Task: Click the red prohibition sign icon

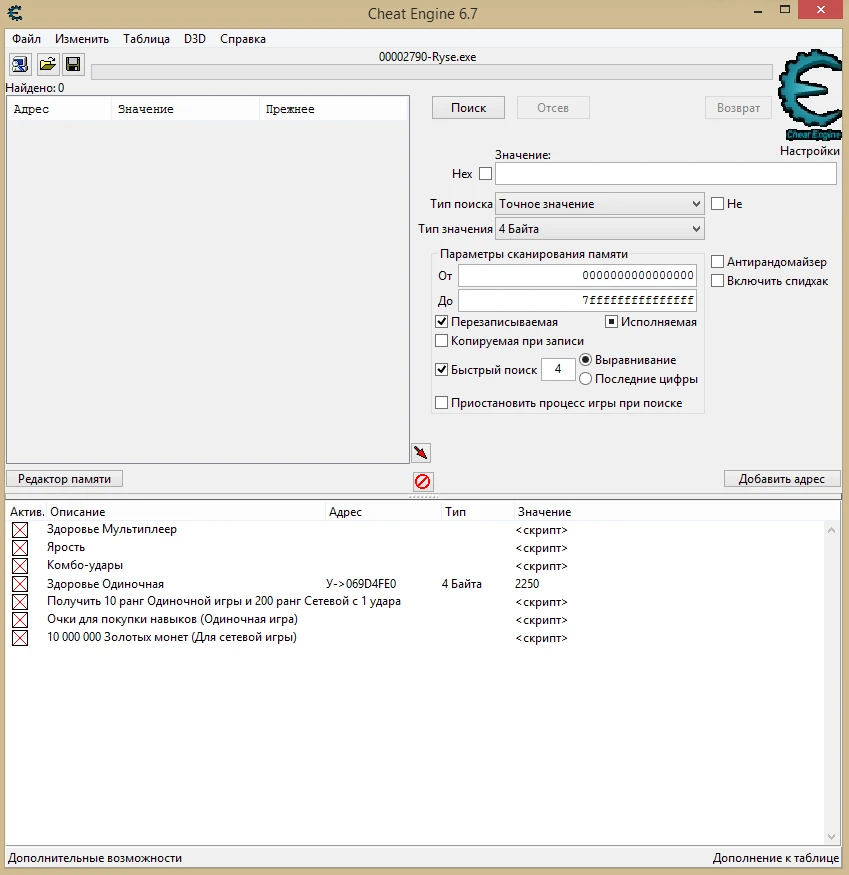Action: click(x=421, y=481)
